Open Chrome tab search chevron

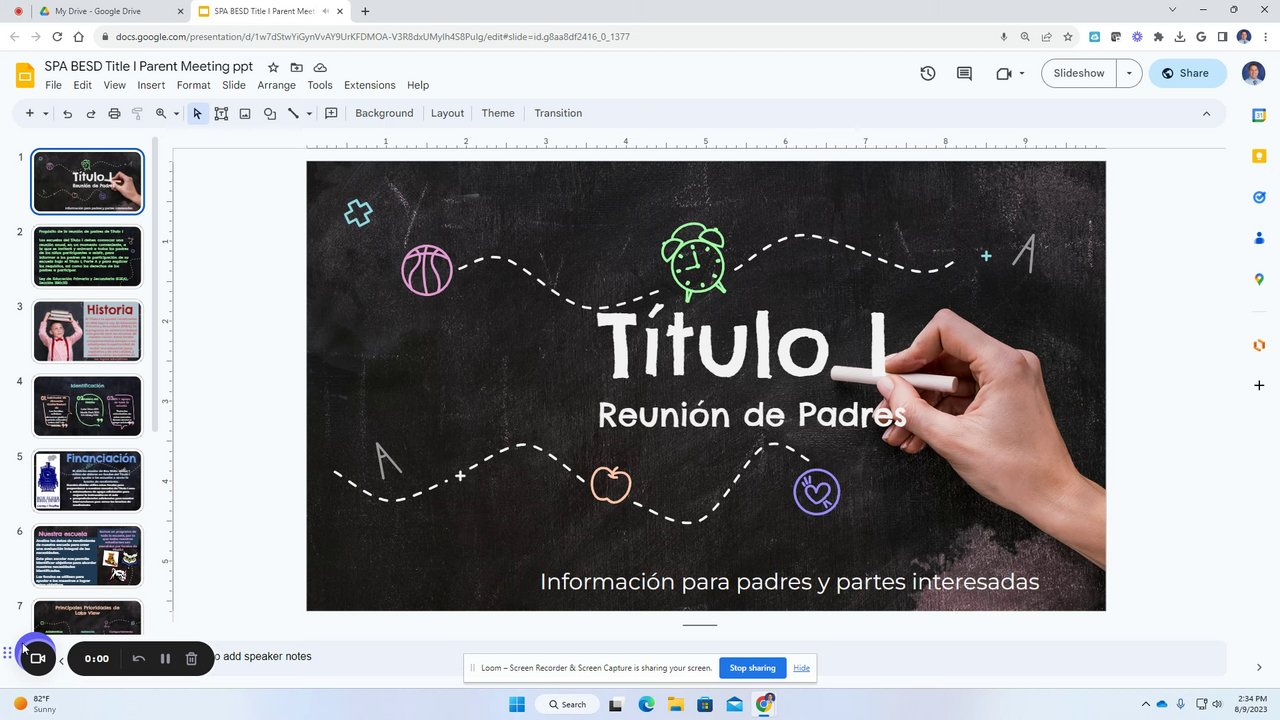point(1173,10)
